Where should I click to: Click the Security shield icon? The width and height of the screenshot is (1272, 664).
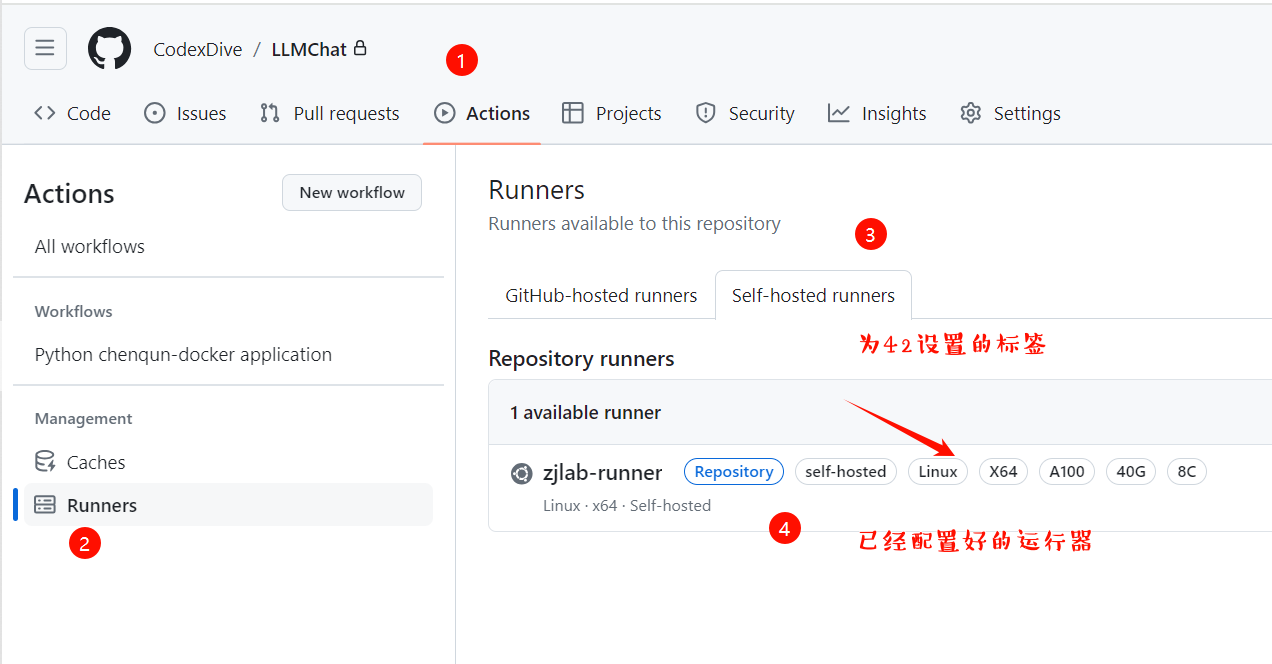(x=706, y=113)
